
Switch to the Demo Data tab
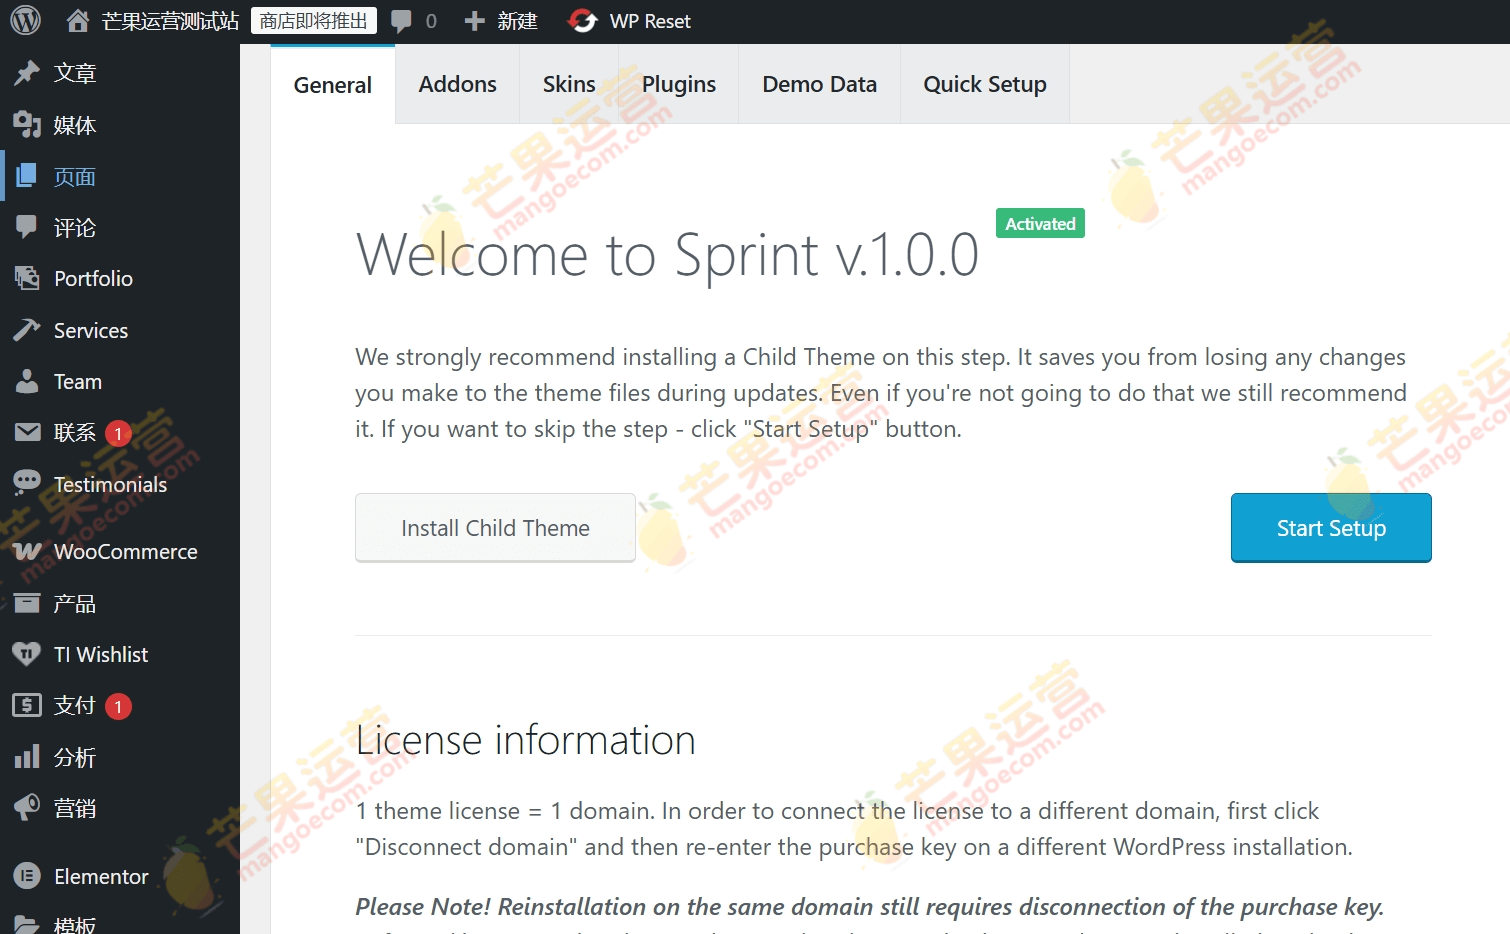pos(819,84)
